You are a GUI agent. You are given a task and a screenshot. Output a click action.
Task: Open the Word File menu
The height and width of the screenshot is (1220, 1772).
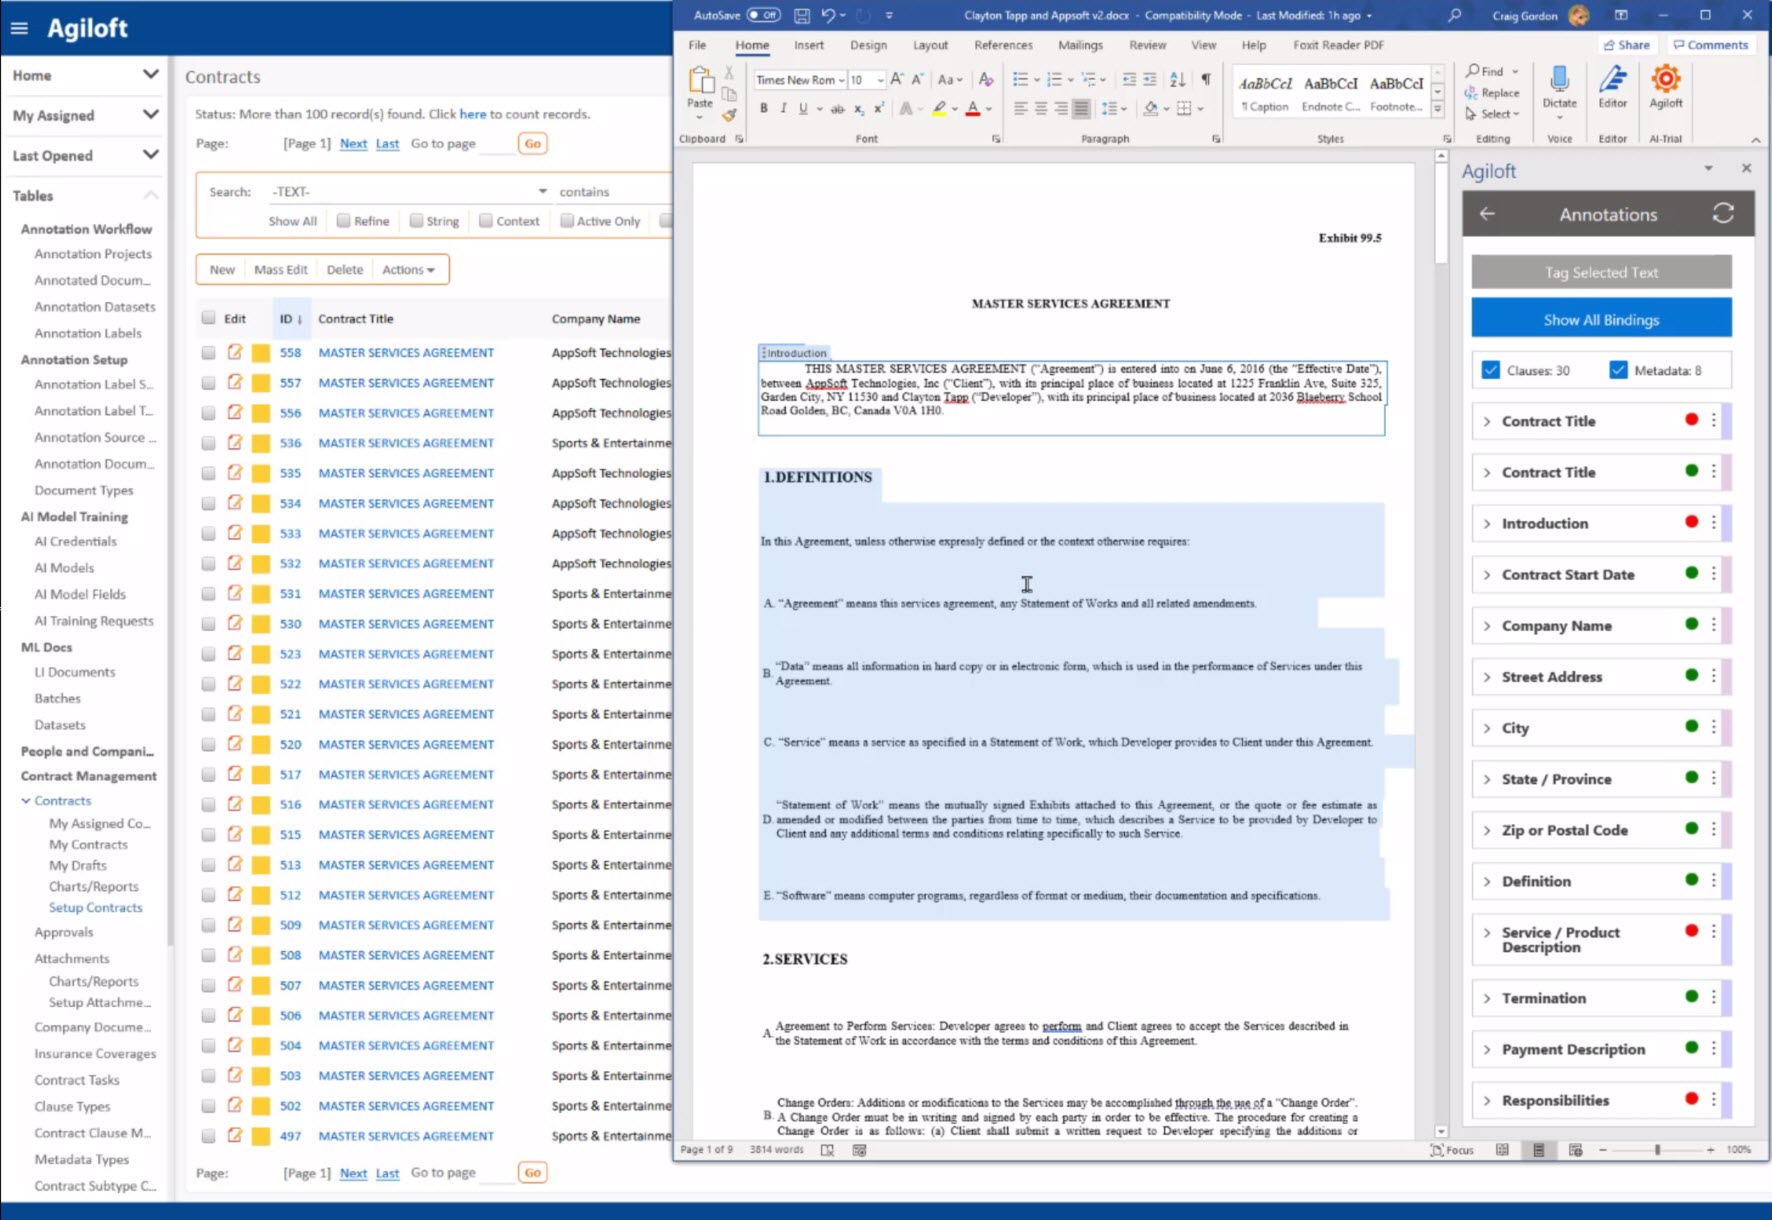(x=697, y=45)
